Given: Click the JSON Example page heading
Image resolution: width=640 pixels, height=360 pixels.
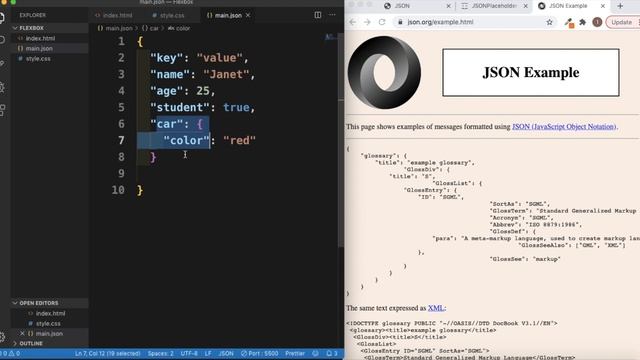Looking at the screenshot, I should tap(531, 72).
